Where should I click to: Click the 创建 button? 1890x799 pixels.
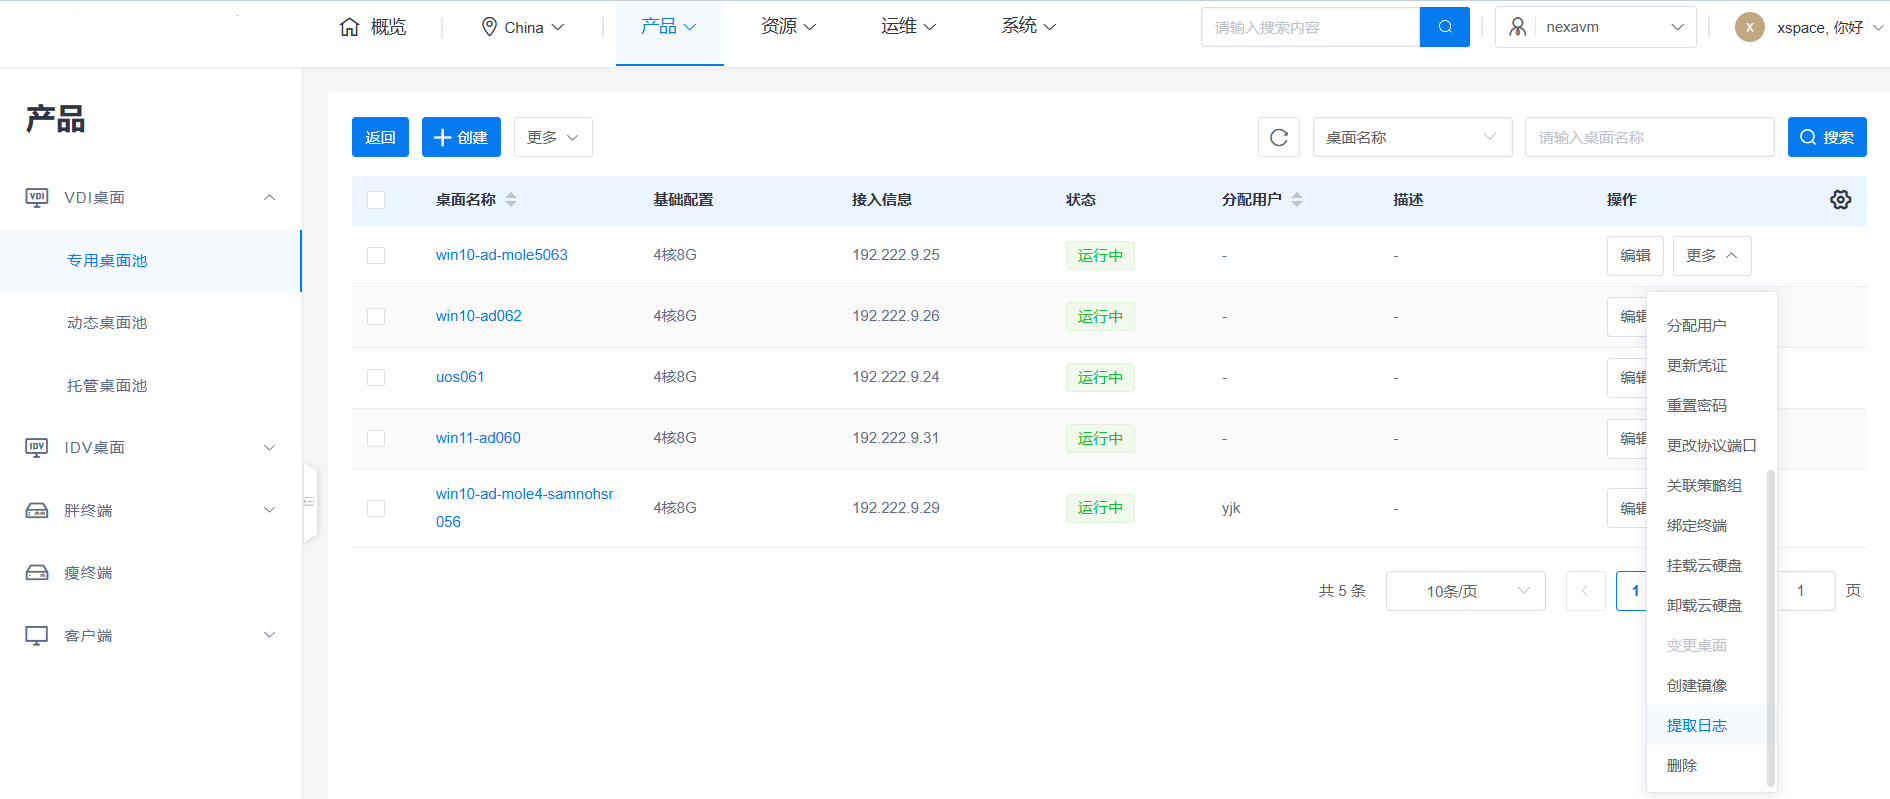(461, 137)
